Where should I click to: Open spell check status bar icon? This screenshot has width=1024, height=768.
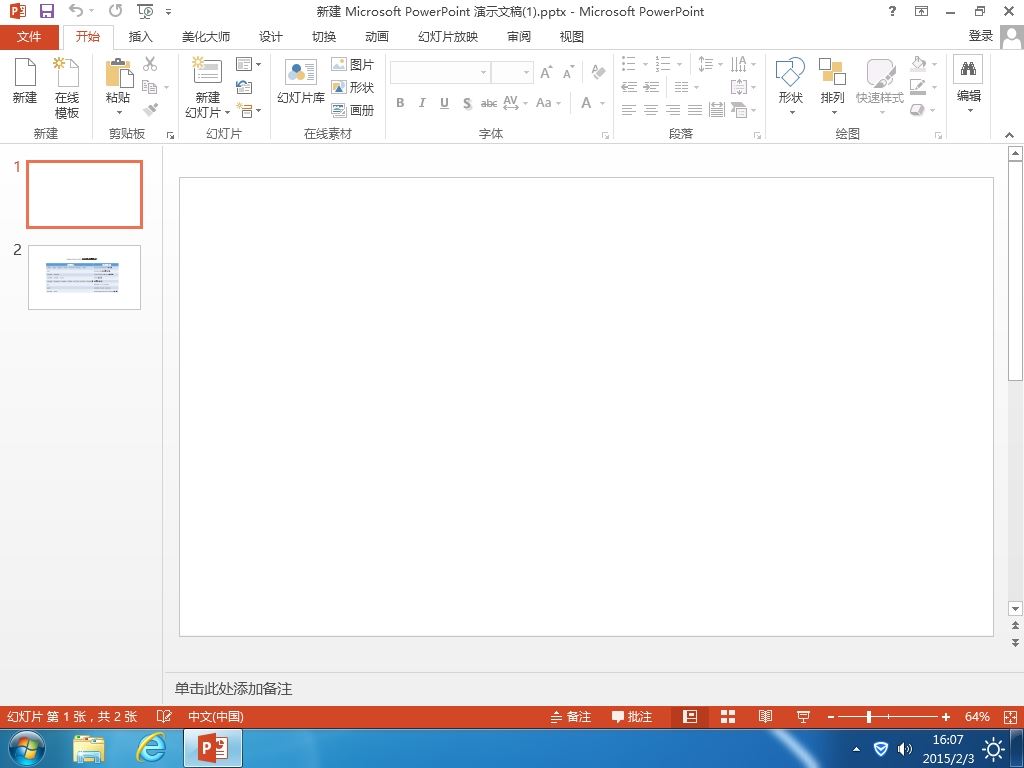click(x=164, y=716)
